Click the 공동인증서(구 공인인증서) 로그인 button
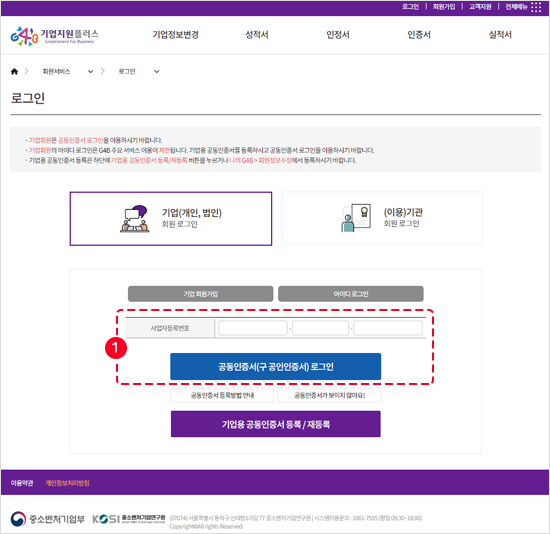The width and height of the screenshot is (550, 534). (x=275, y=367)
